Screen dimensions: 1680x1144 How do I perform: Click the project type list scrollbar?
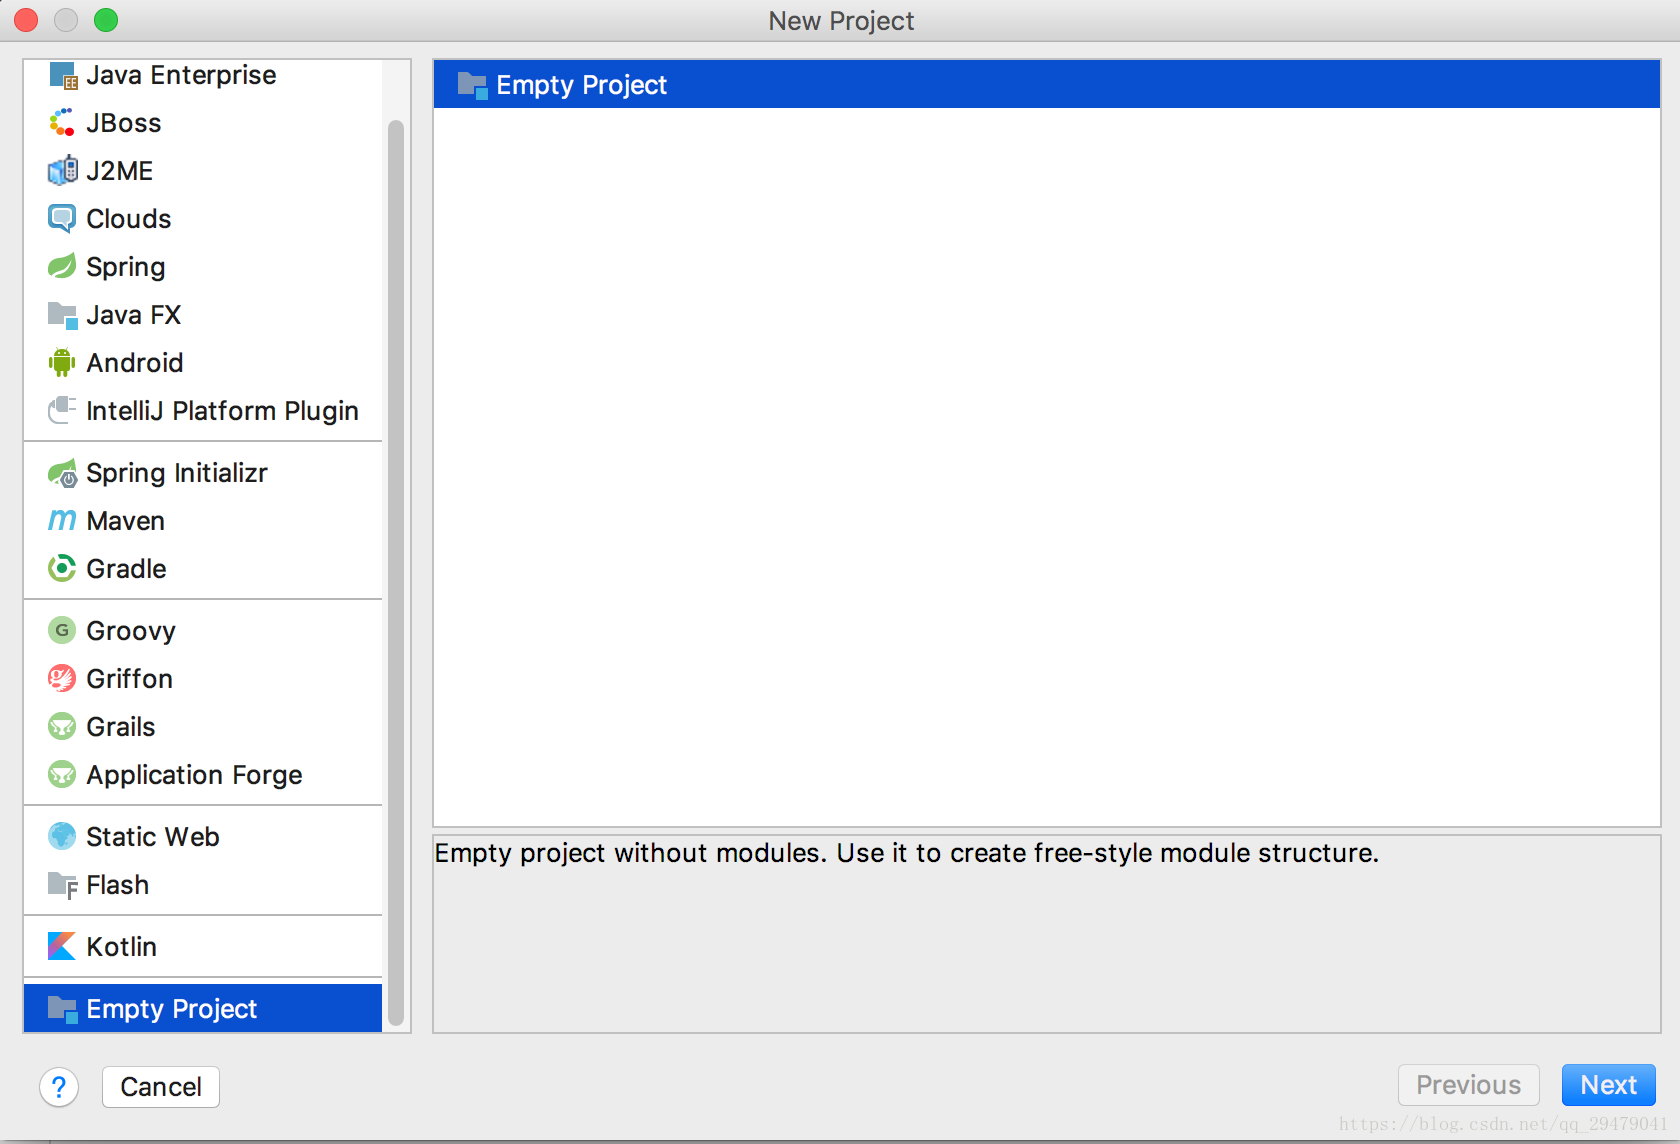[396, 572]
